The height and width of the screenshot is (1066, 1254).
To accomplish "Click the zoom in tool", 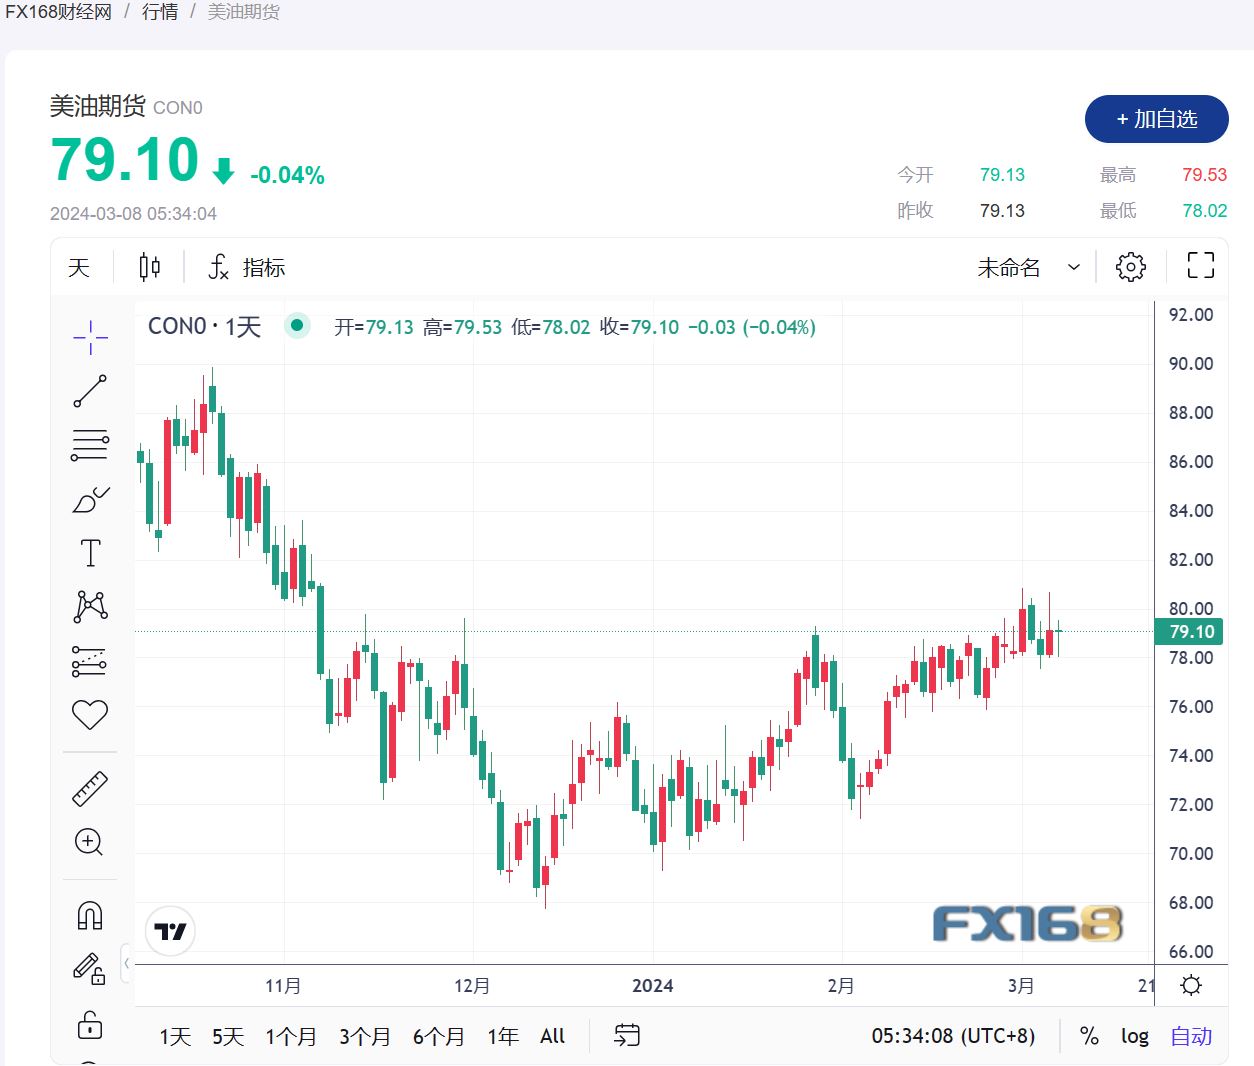I will (90, 842).
